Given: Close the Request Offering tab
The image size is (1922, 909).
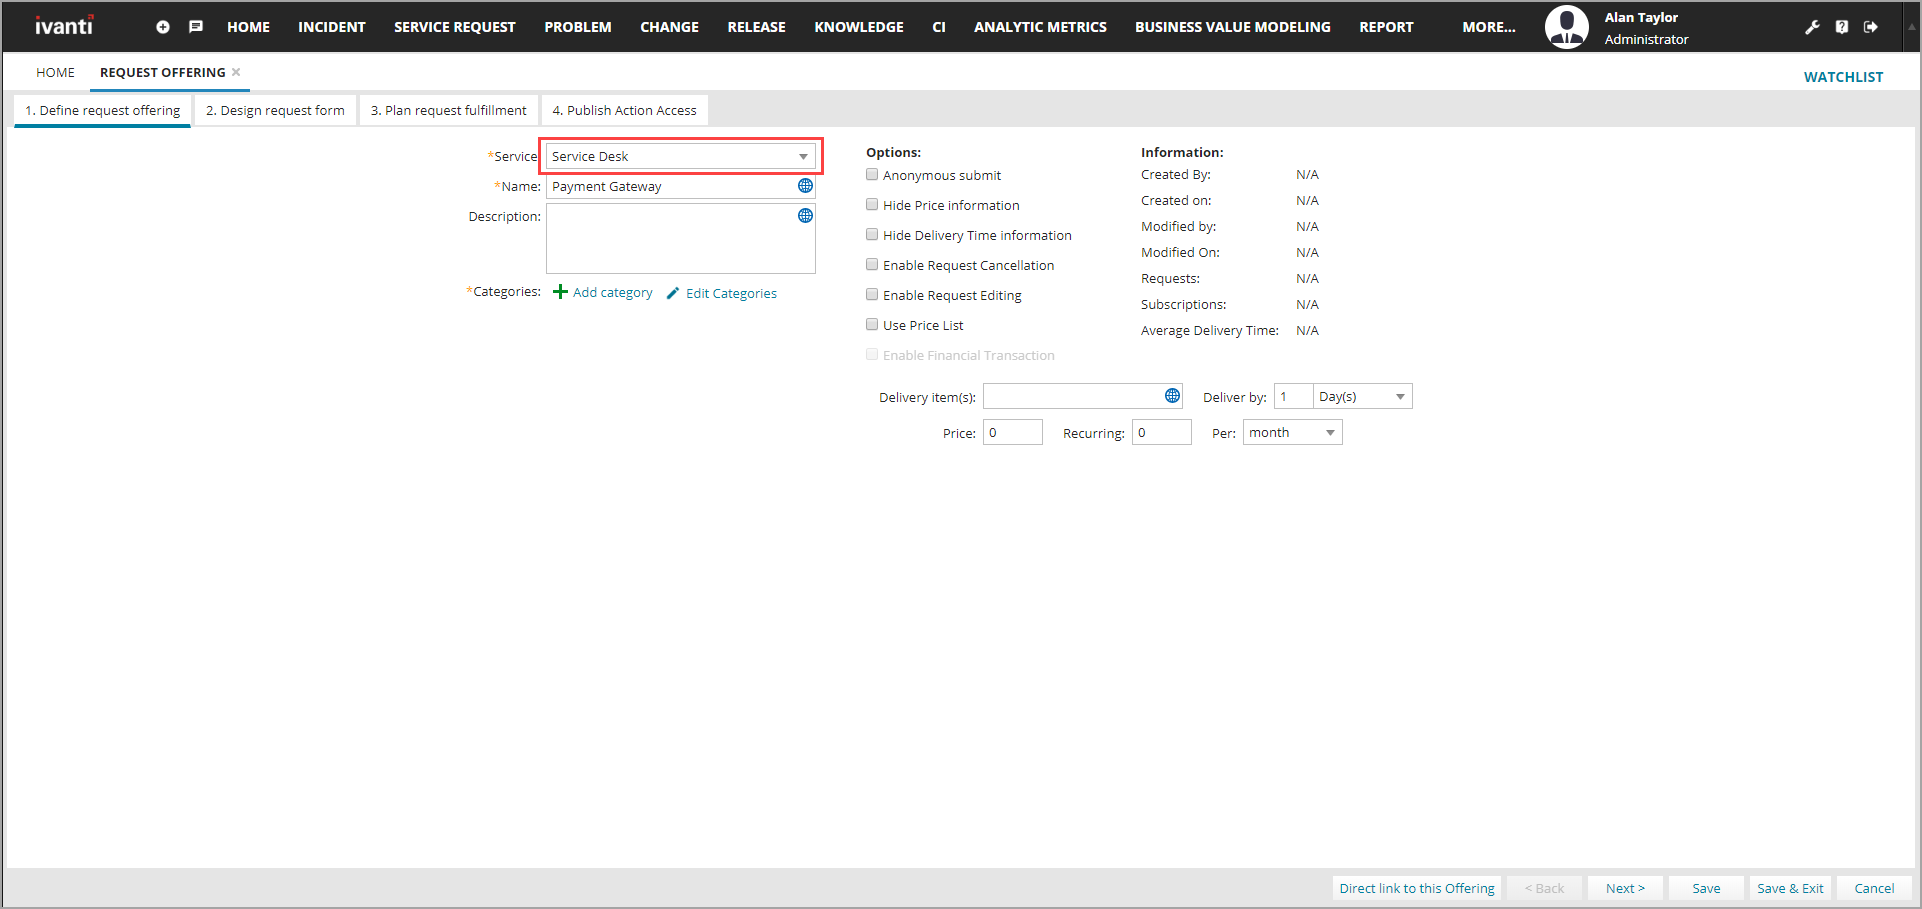Looking at the screenshot, I should point(236,72).
